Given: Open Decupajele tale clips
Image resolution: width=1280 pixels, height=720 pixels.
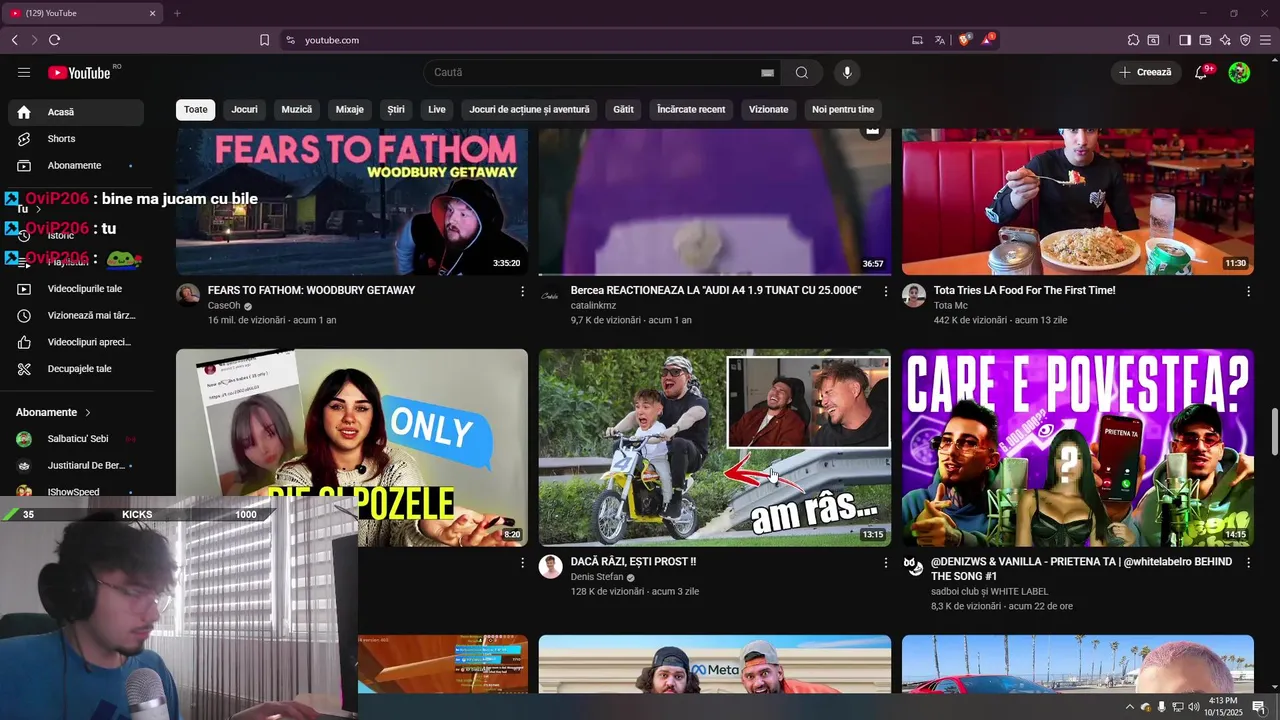Looking at the screenshot, I should 76,369.
